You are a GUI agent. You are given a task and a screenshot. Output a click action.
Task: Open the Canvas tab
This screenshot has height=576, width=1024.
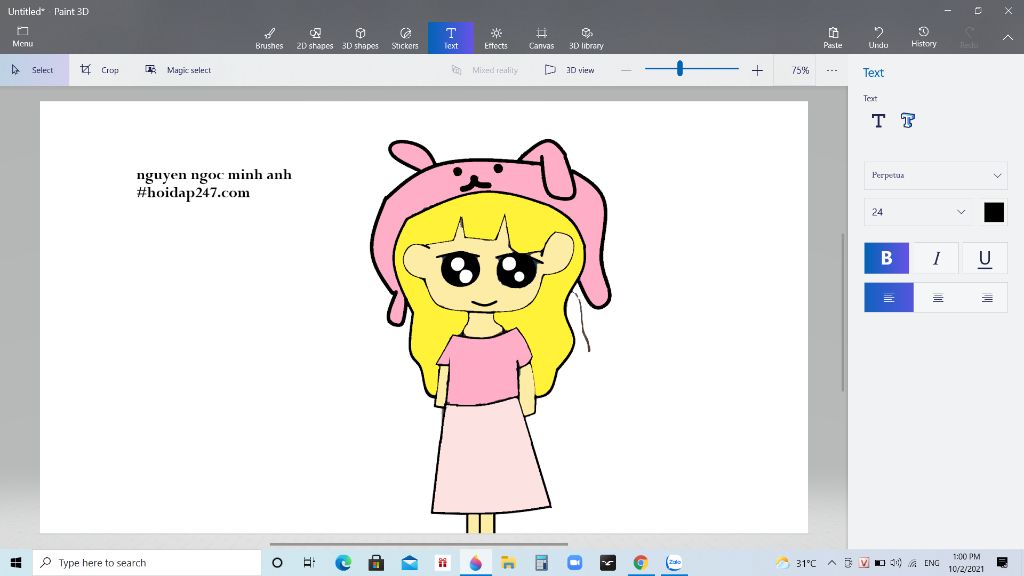pos(541,38)
